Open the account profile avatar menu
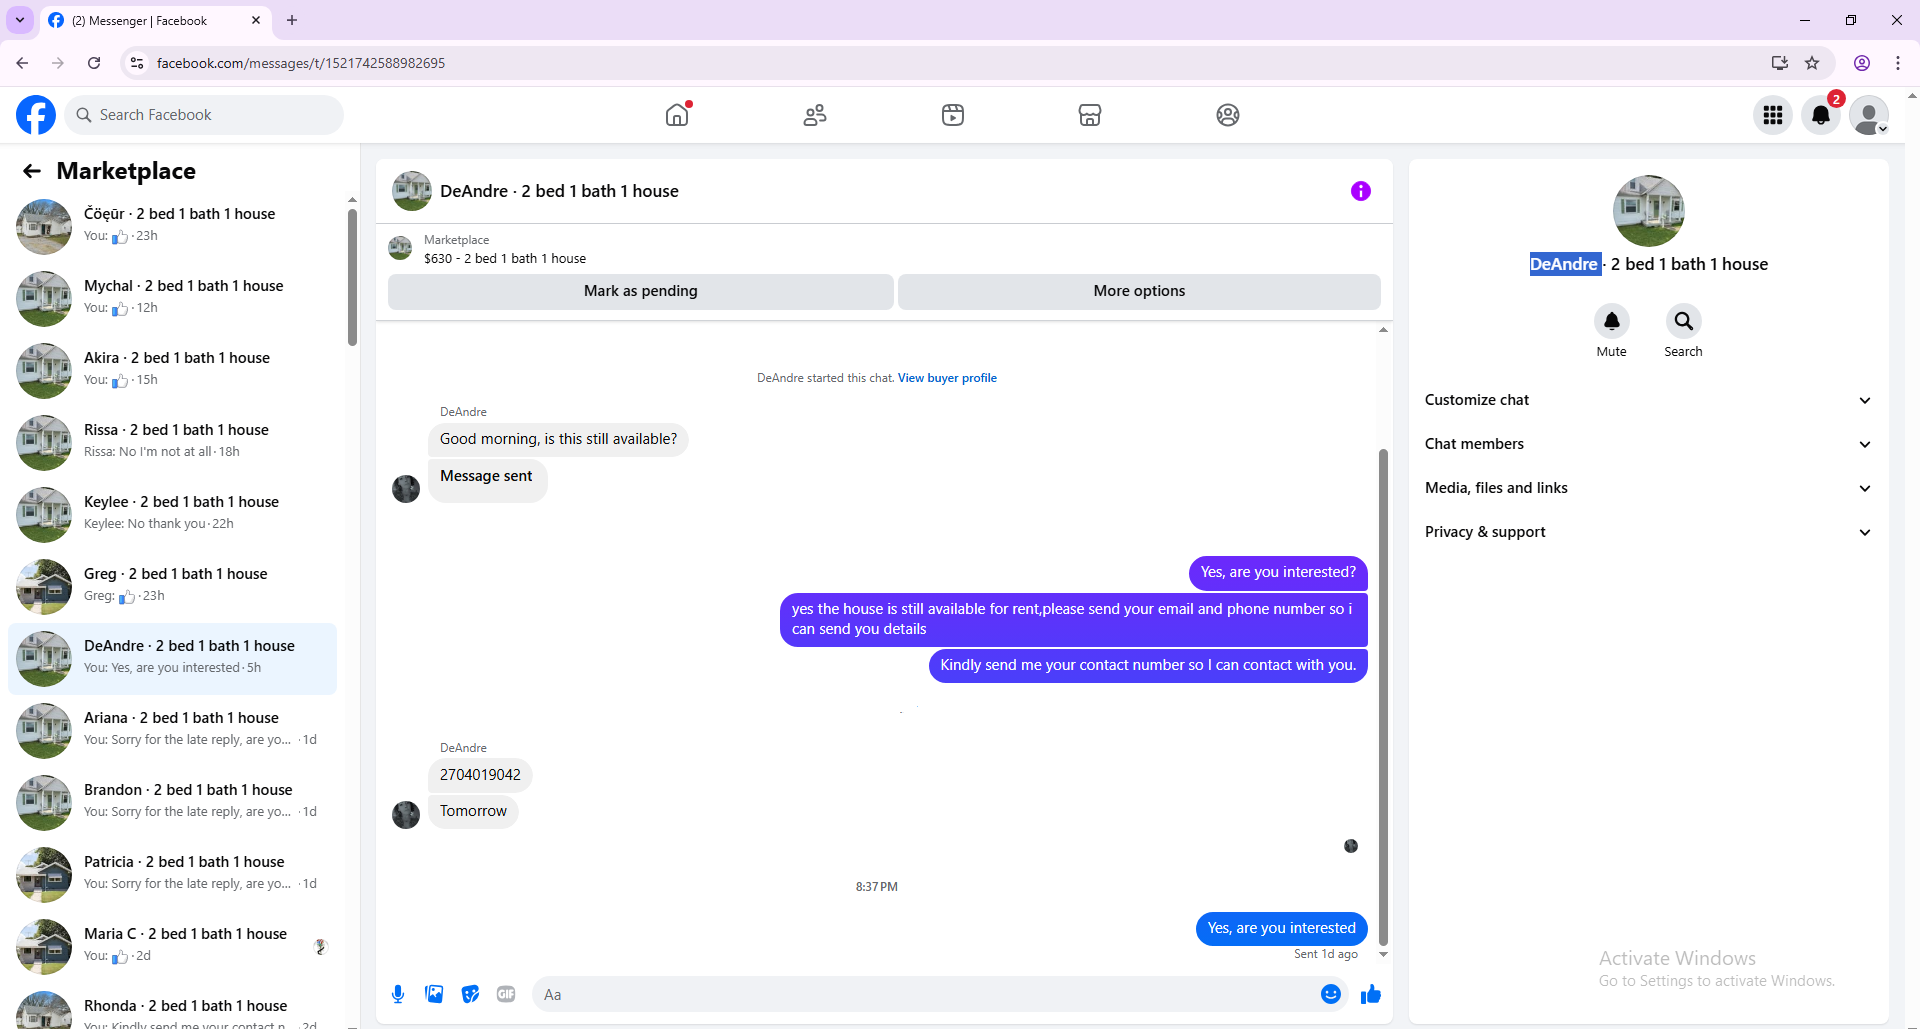Screen dimensions: 1920x1029 click(x=1869, y=115)
